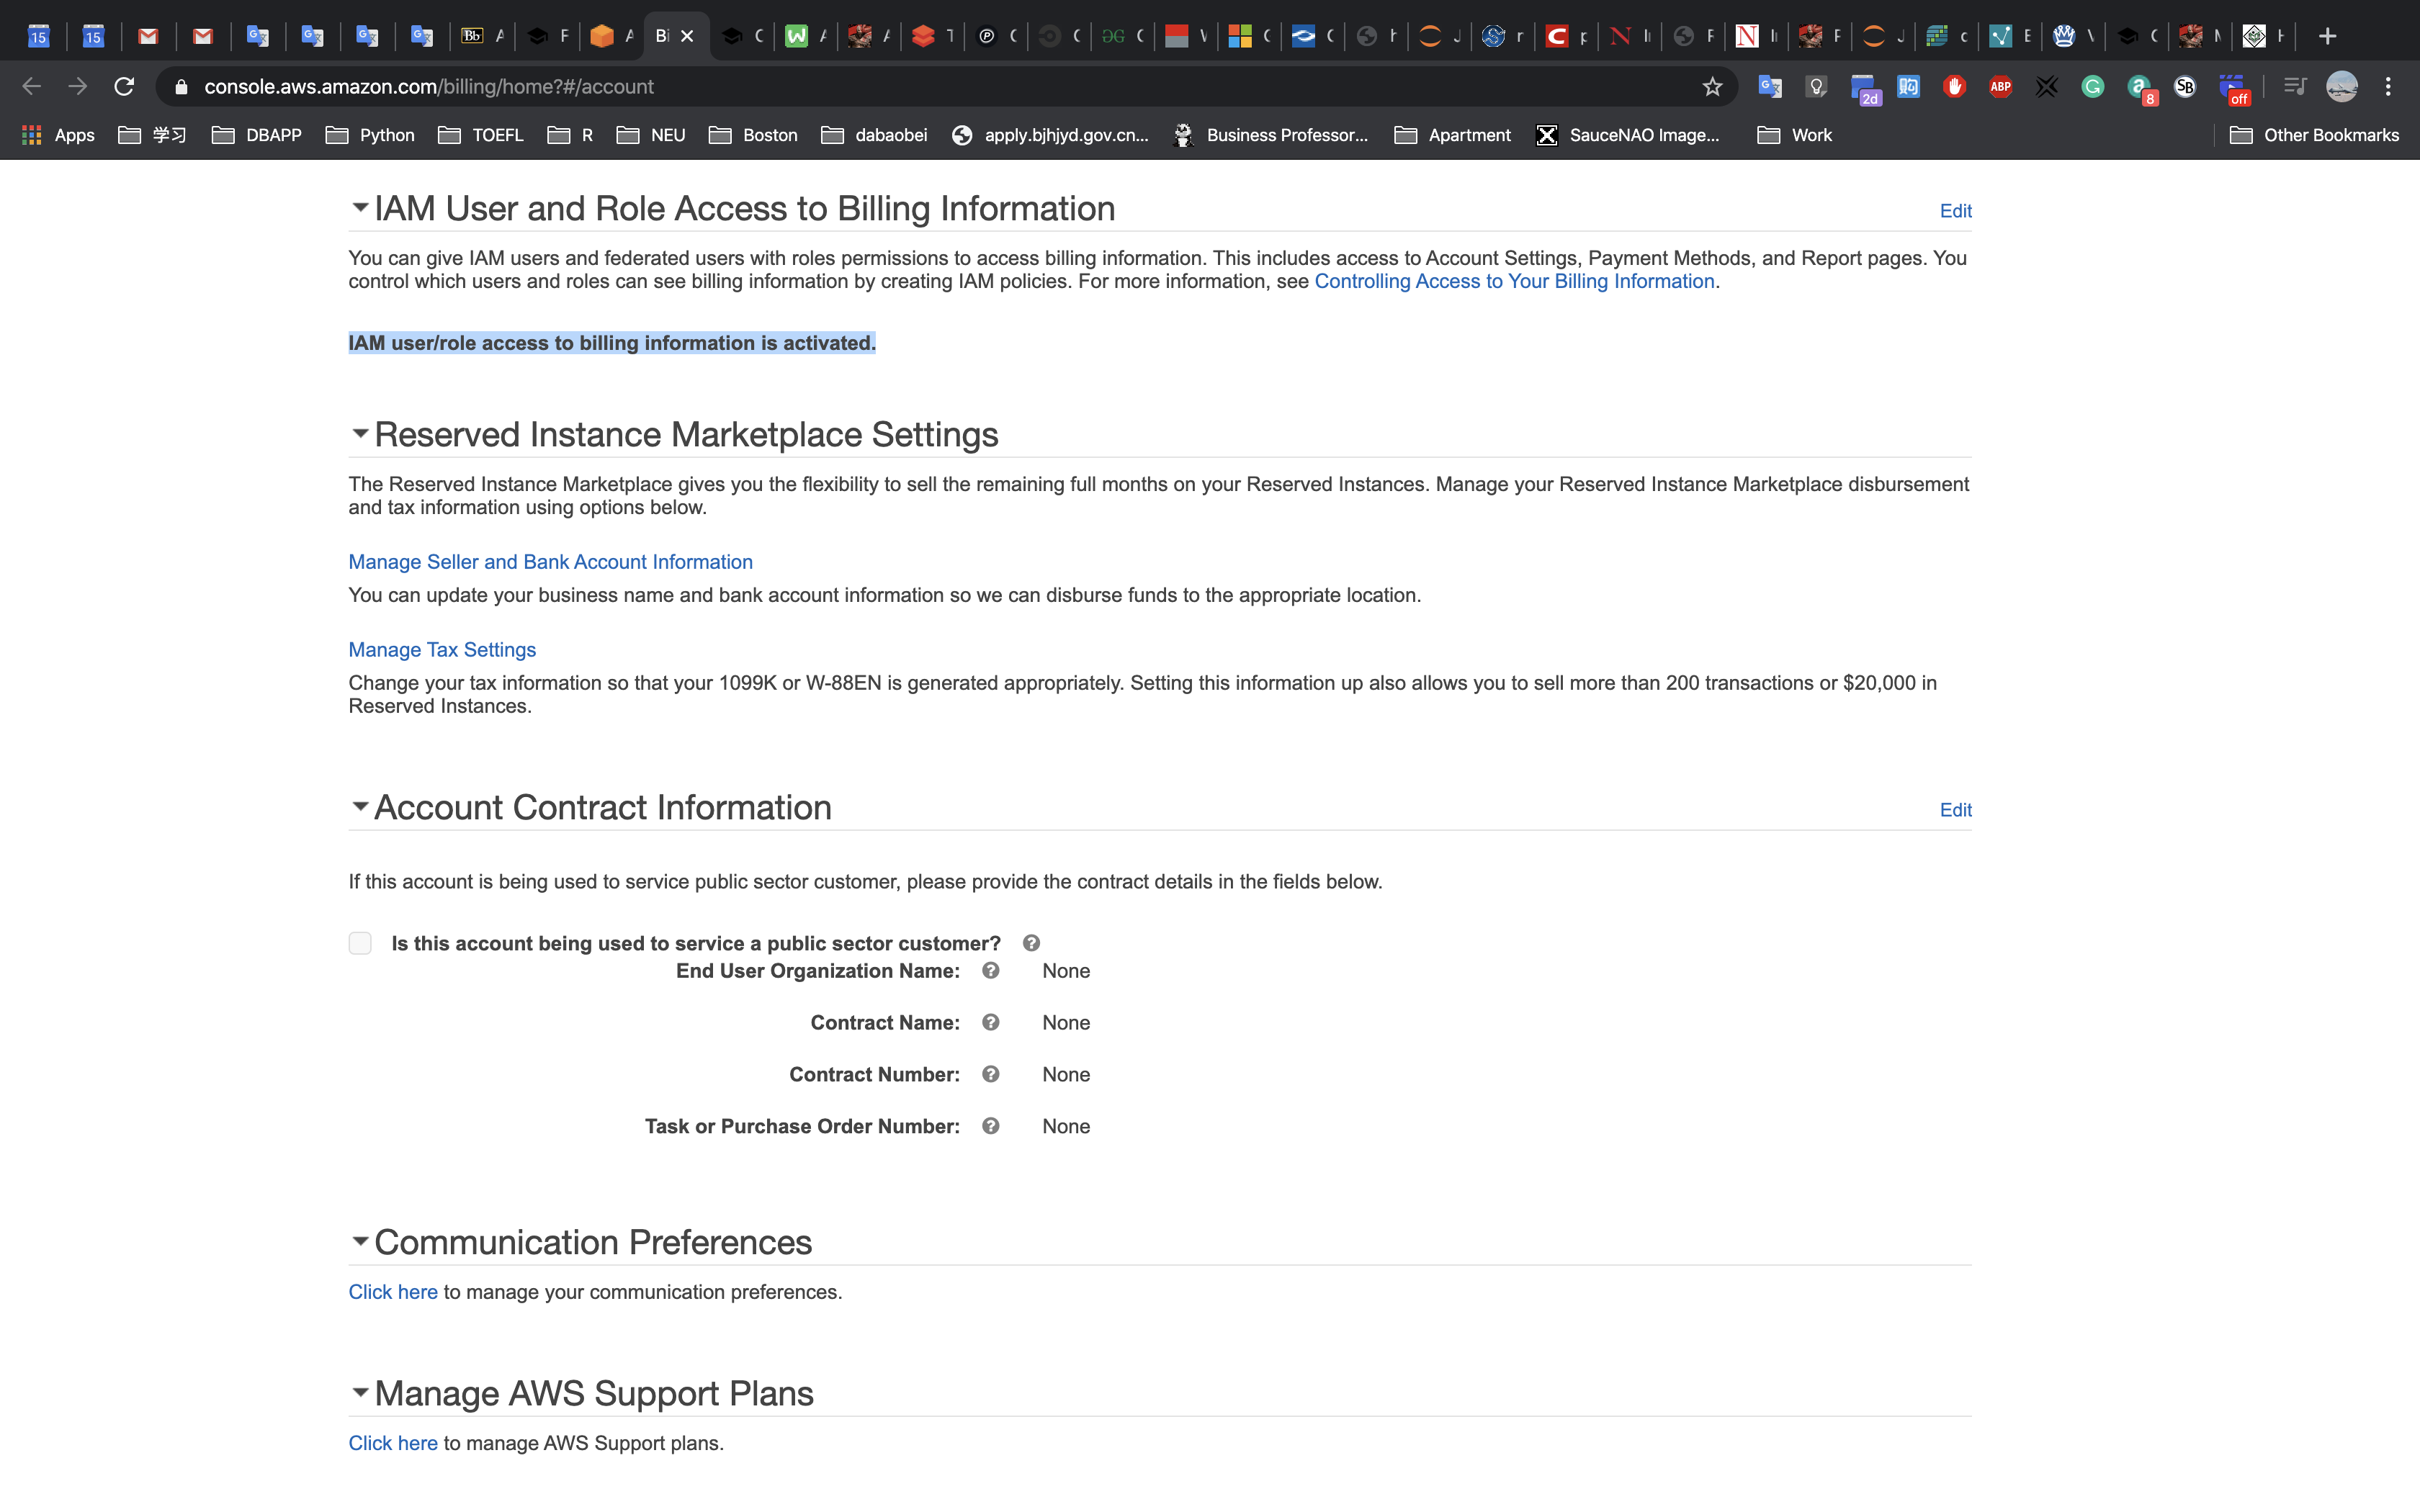Collapse the Communication Preferences section

(x=360, y=1241)
